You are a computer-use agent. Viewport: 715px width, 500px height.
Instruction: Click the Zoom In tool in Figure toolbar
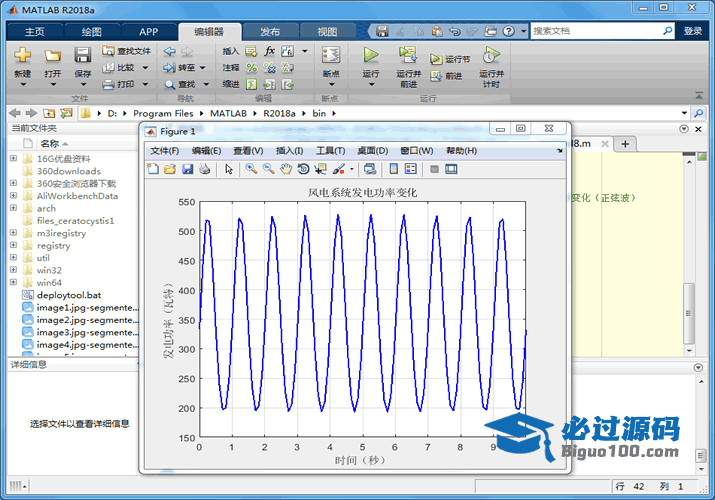(x=251, y=169)
